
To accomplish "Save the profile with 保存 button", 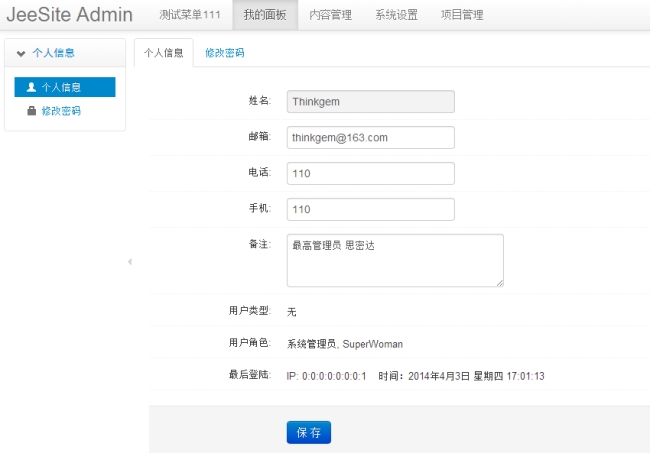I will tap(309, 432).
